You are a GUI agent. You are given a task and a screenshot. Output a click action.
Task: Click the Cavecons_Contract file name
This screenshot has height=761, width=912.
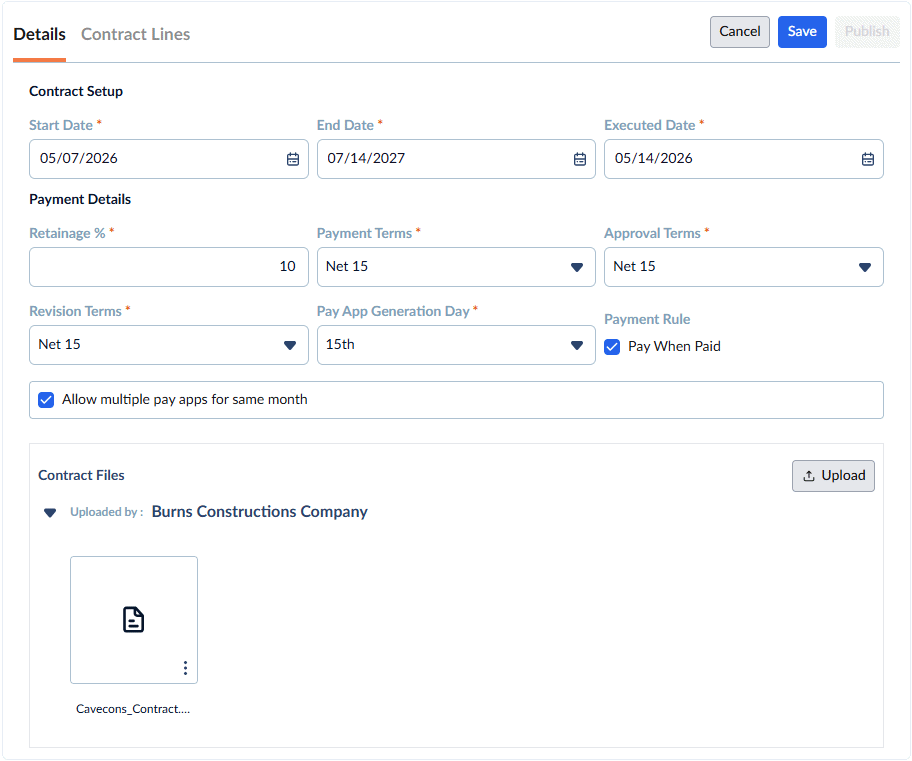133,709
